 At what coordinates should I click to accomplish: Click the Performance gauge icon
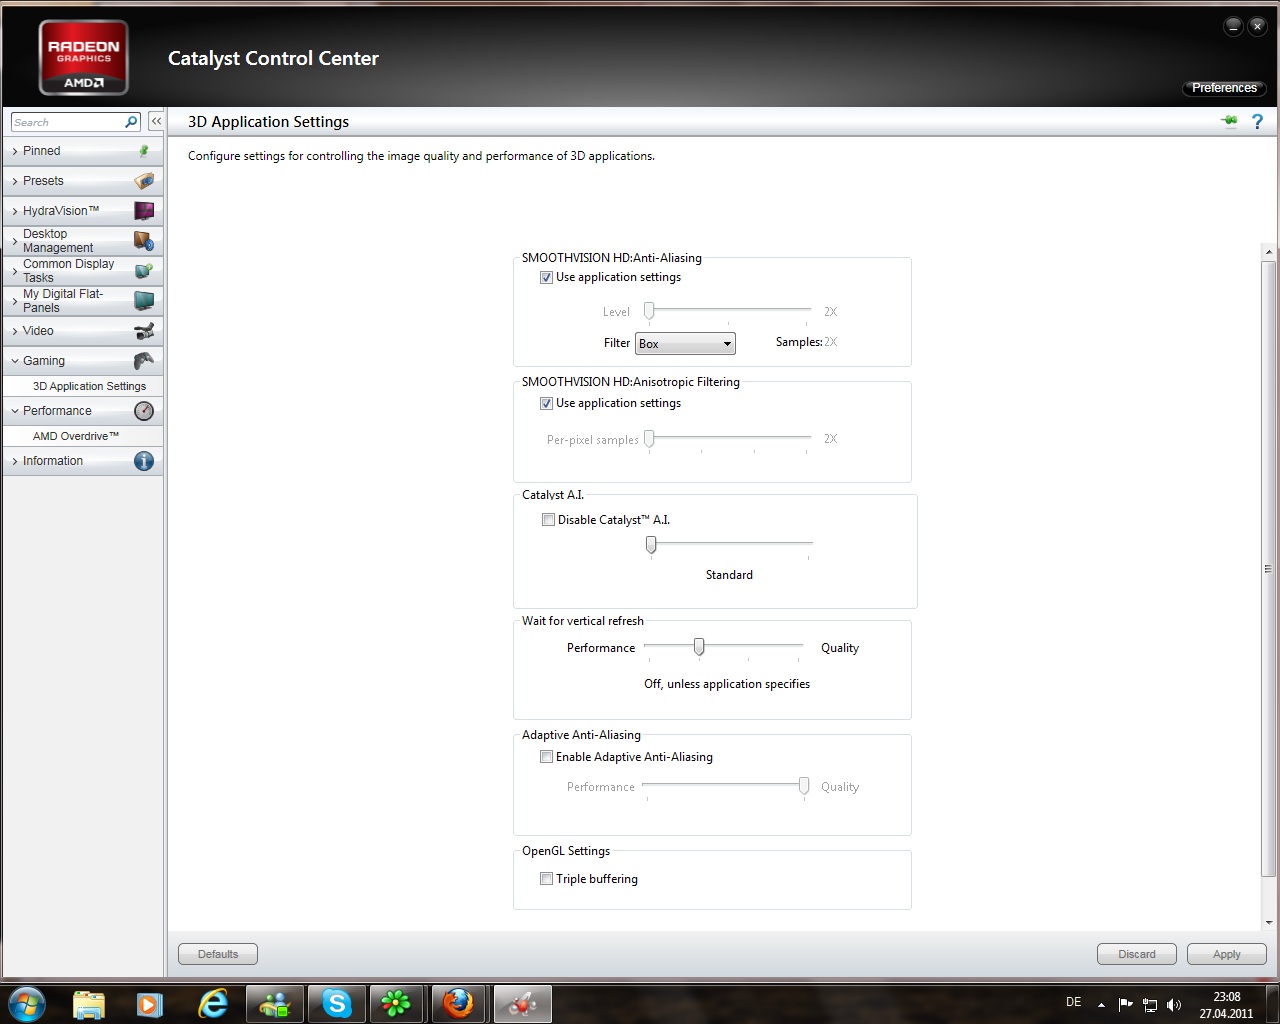click(x=144, y=411)
